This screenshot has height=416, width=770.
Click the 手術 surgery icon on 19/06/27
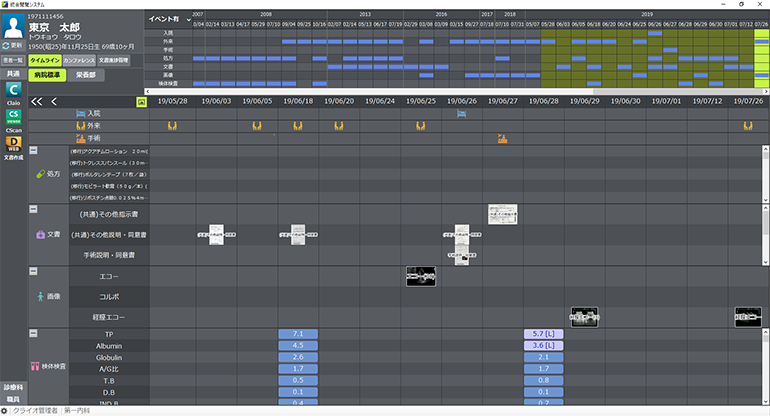[502, 138]
